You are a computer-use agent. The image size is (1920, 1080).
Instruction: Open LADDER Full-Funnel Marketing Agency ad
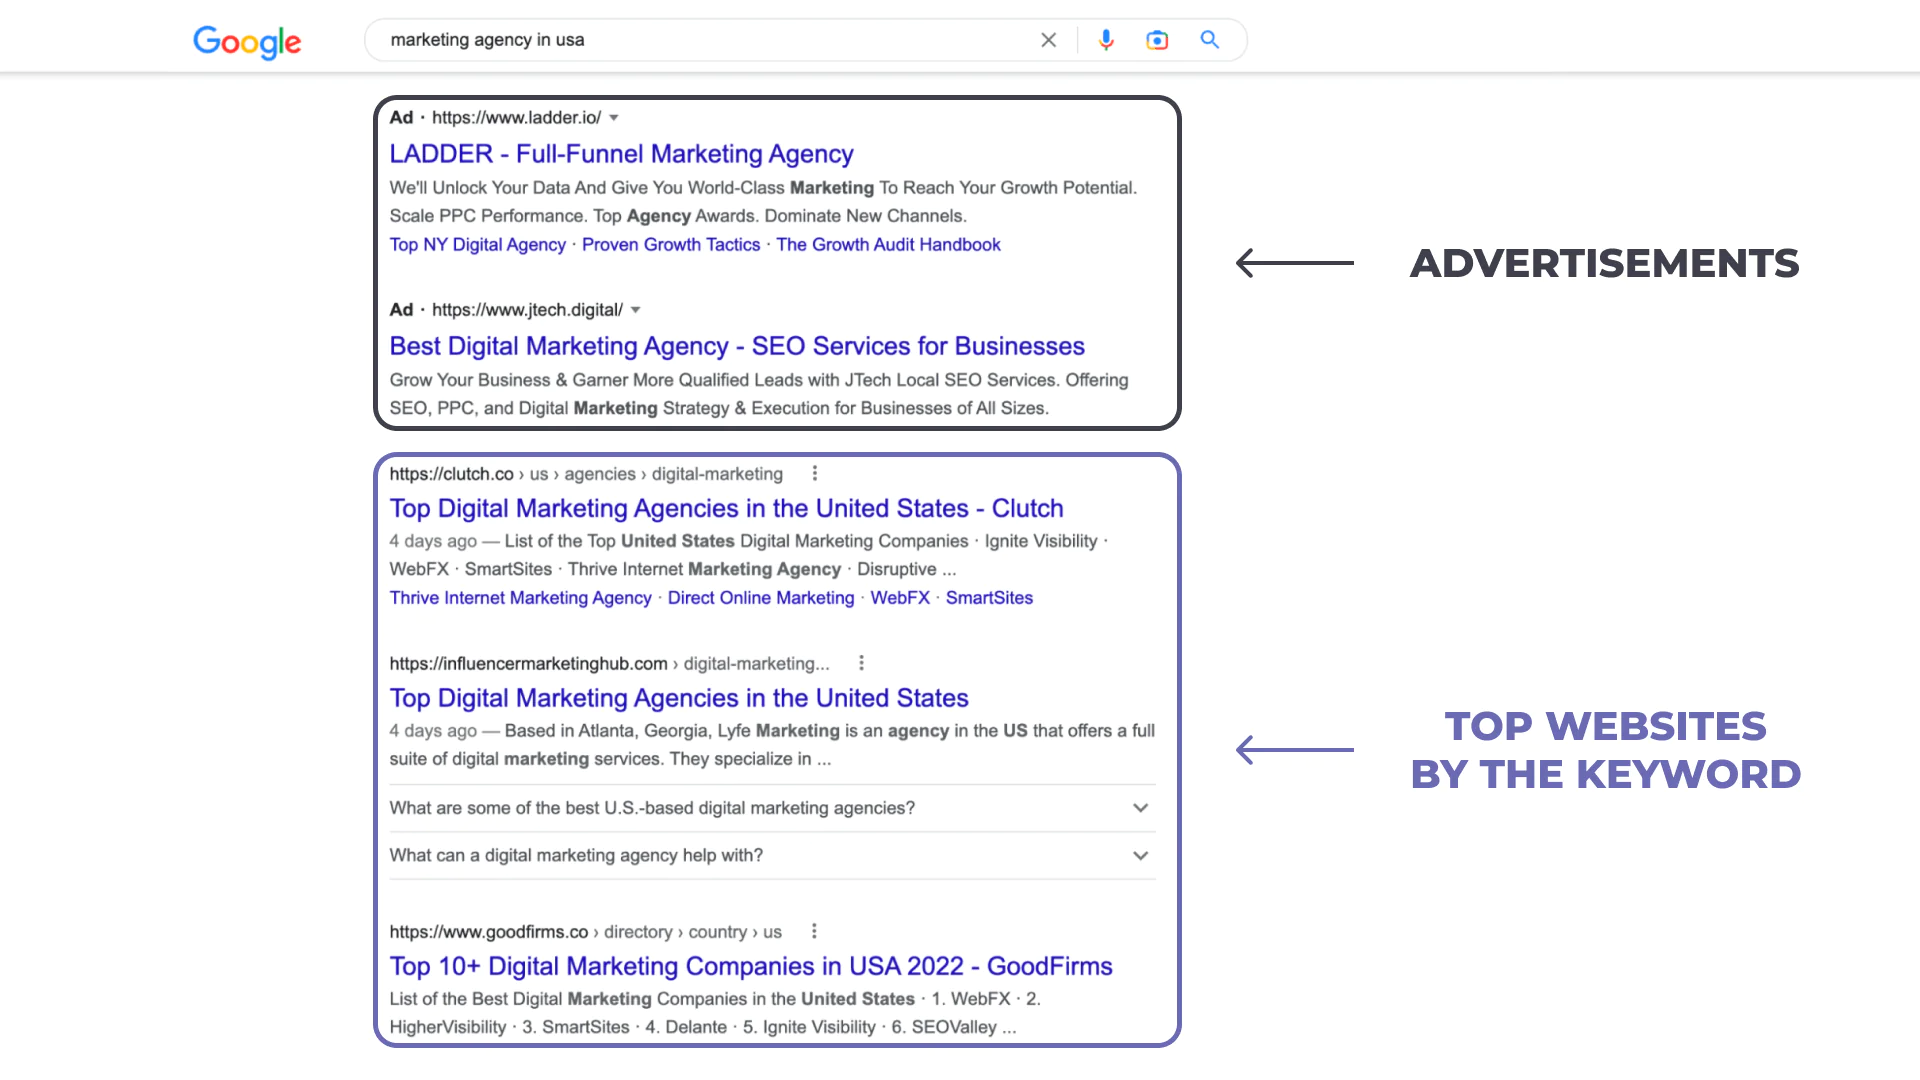point(621,154)
